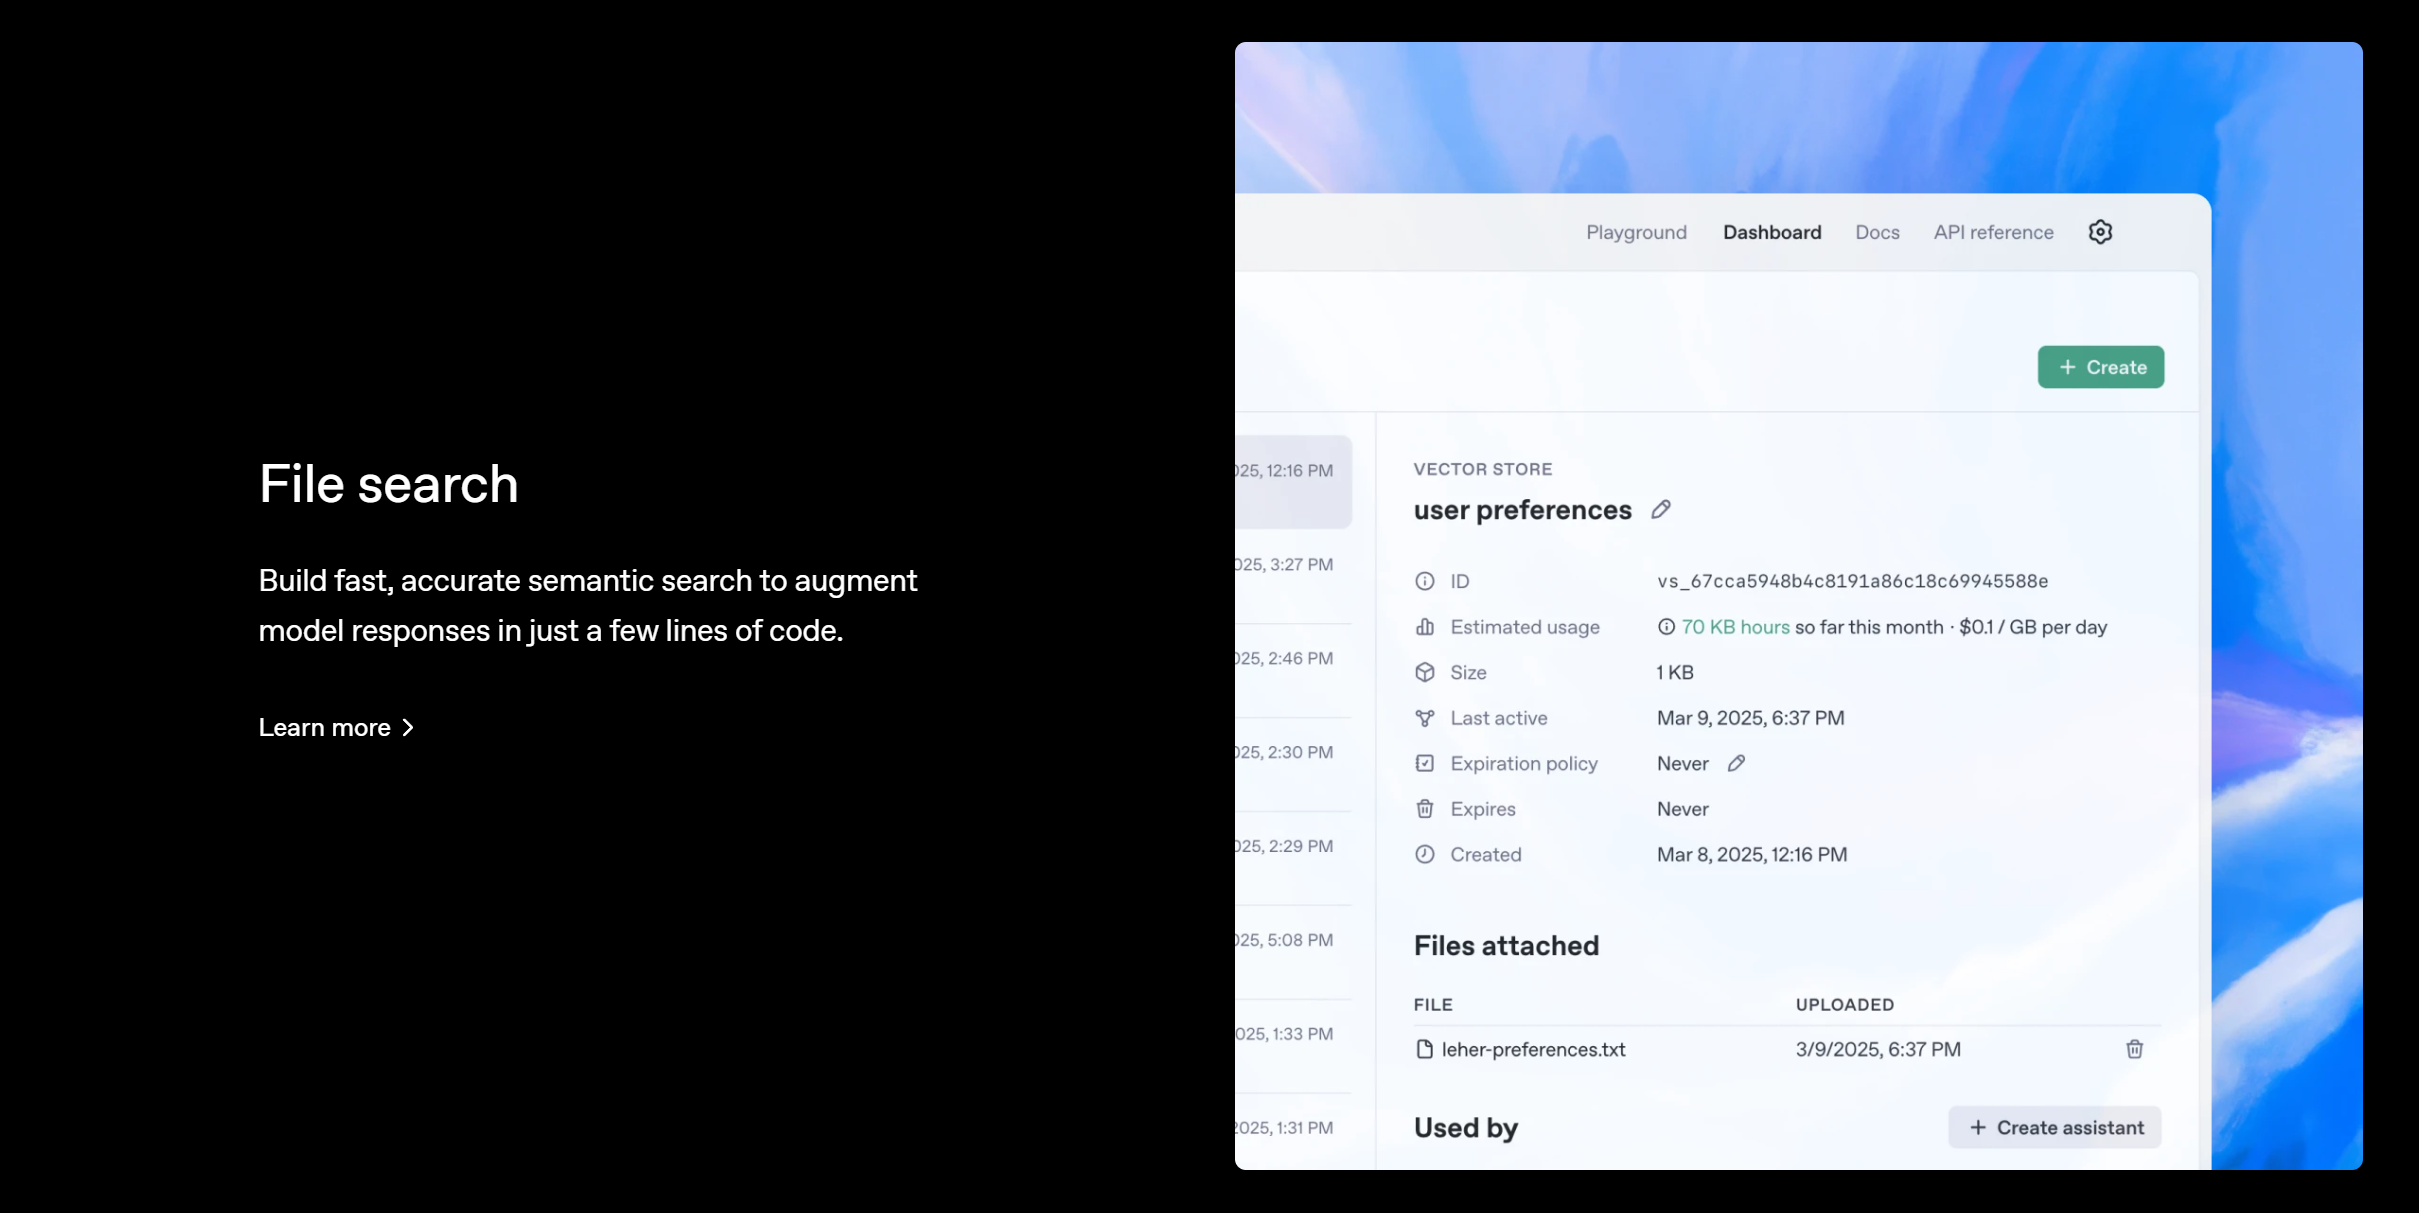
Task: Open the Playground tab
Action: [1636, 232]
